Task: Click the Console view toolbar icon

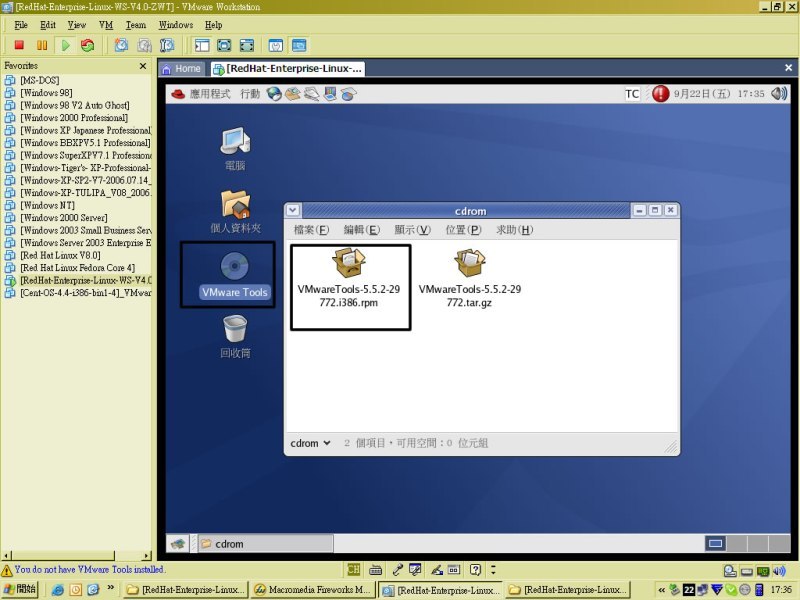Action: click(x=299, y=45)
